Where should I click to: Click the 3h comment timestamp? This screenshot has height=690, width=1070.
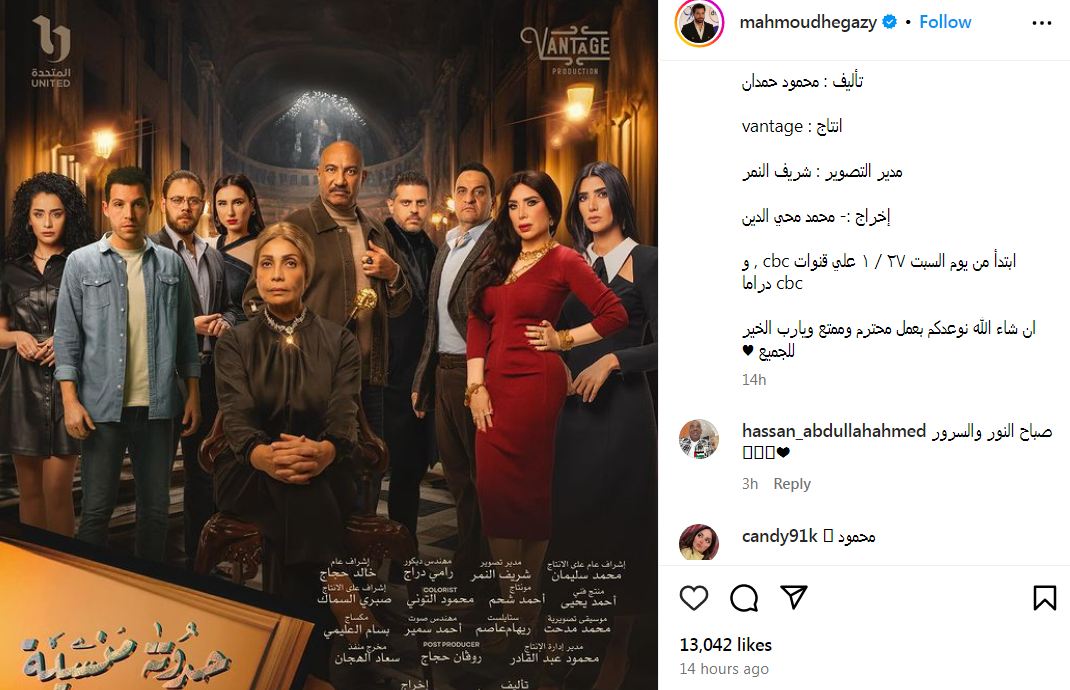(x=750, y=484)
